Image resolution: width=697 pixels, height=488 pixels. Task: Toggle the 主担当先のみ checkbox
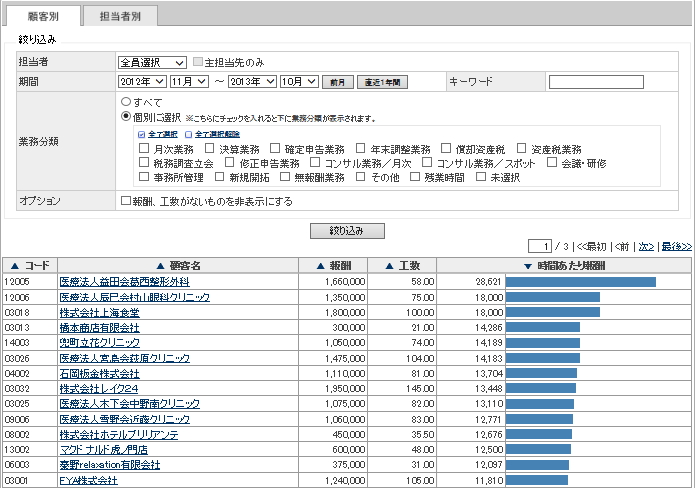click(198, 62)
